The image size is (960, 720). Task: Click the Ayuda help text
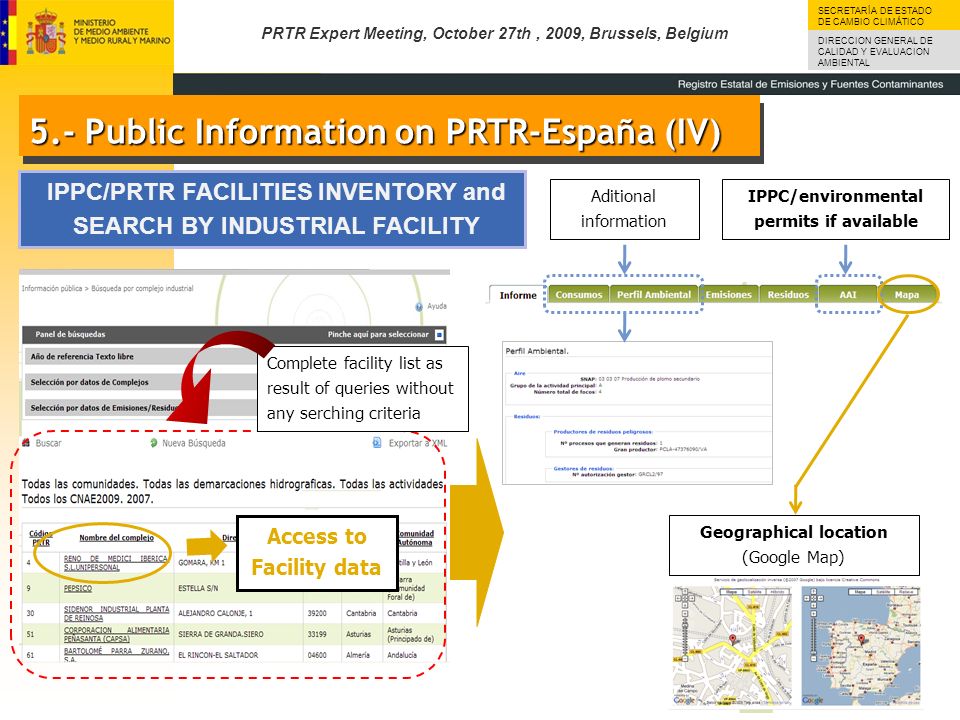437,306
